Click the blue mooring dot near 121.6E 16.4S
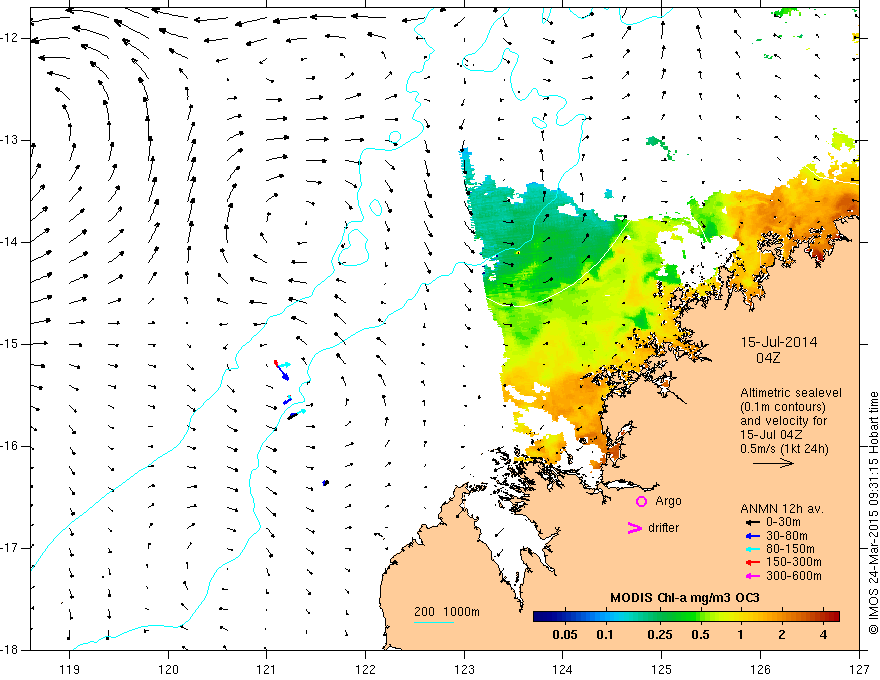 tap(325, 483)
